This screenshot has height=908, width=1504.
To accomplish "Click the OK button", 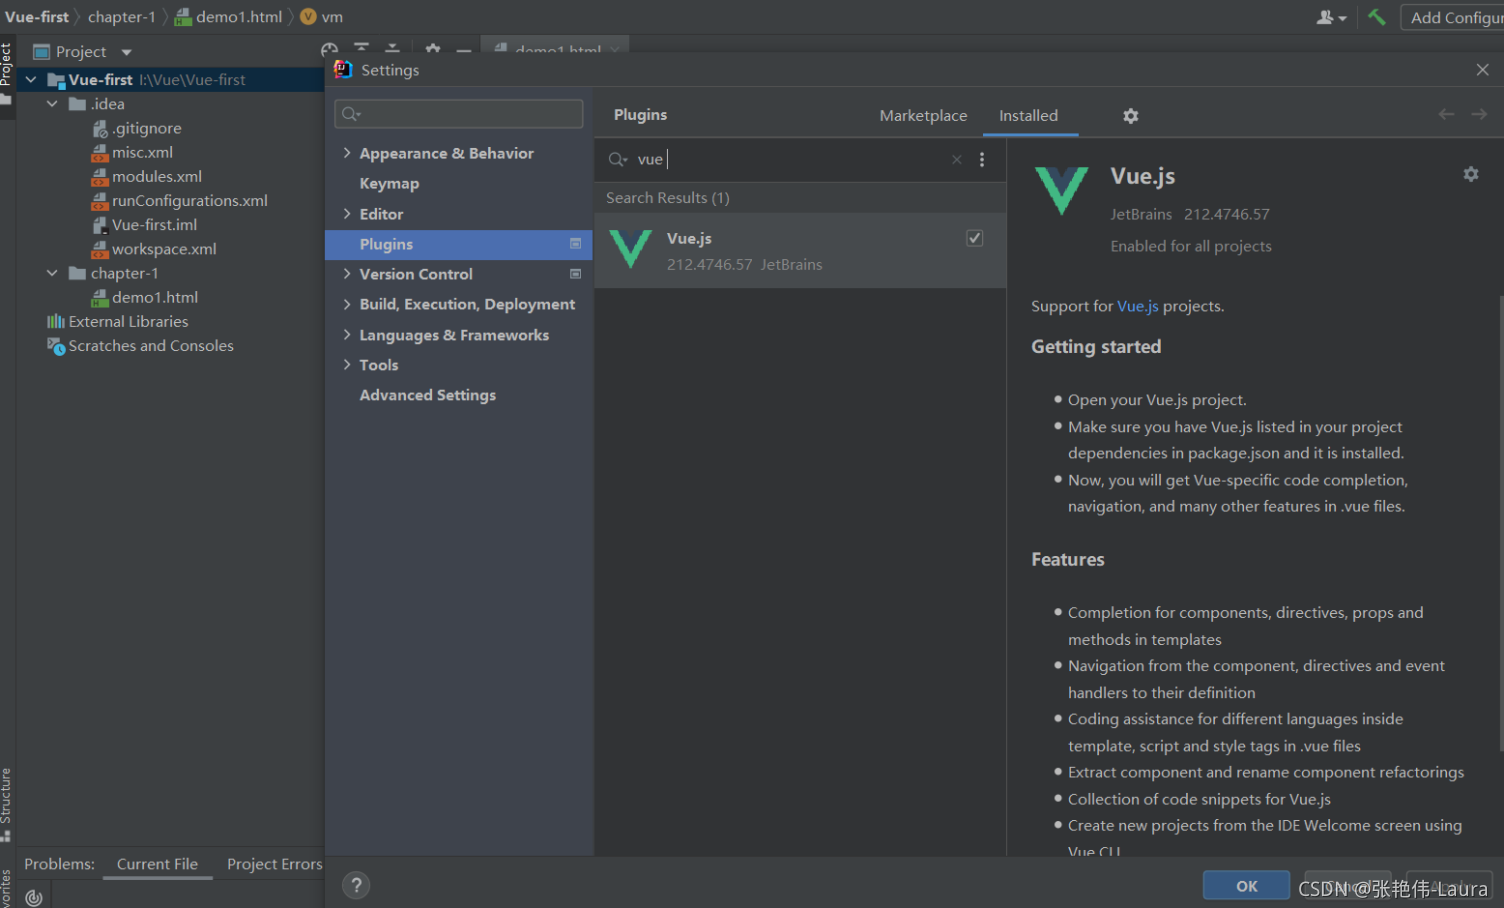I will (1246, 886).
